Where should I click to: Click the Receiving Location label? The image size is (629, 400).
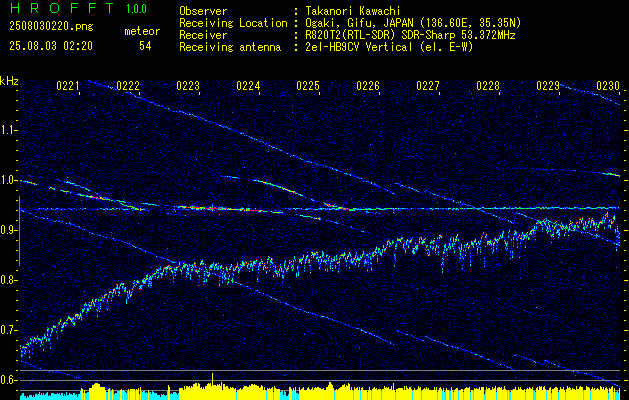coord(233,23)
